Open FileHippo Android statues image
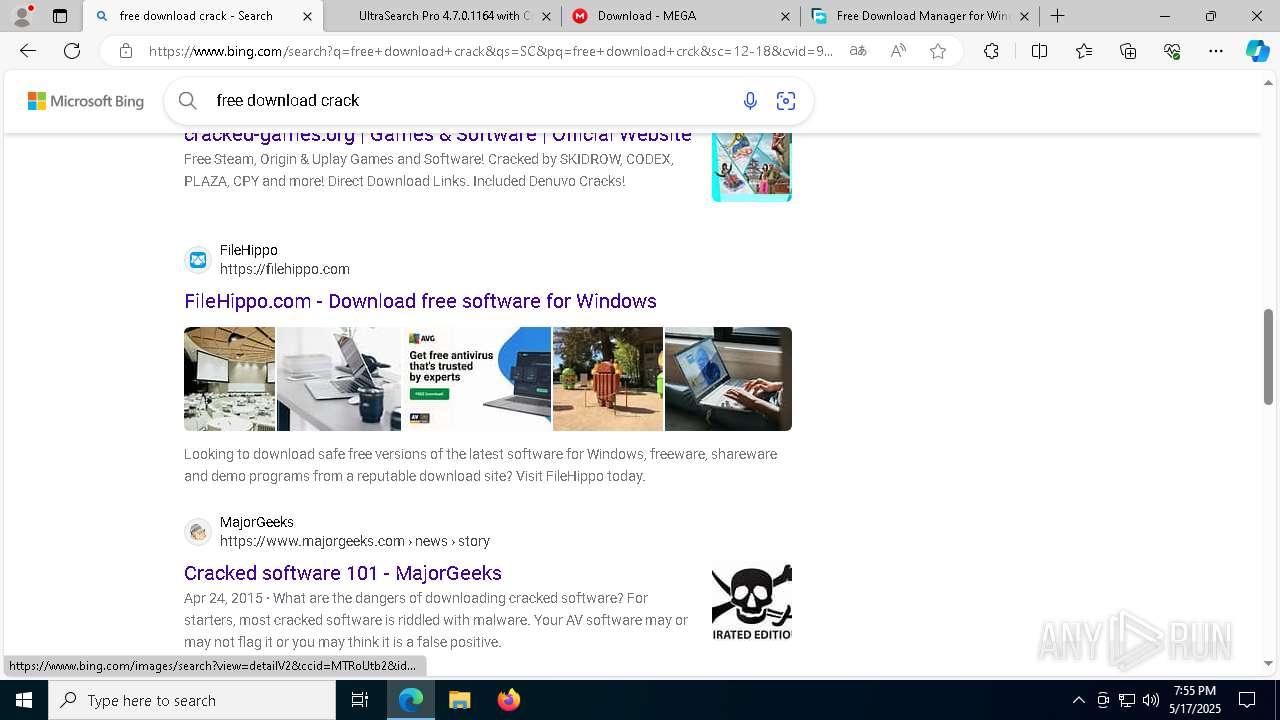Viewport: 1280px width, 720px height. 608,379
